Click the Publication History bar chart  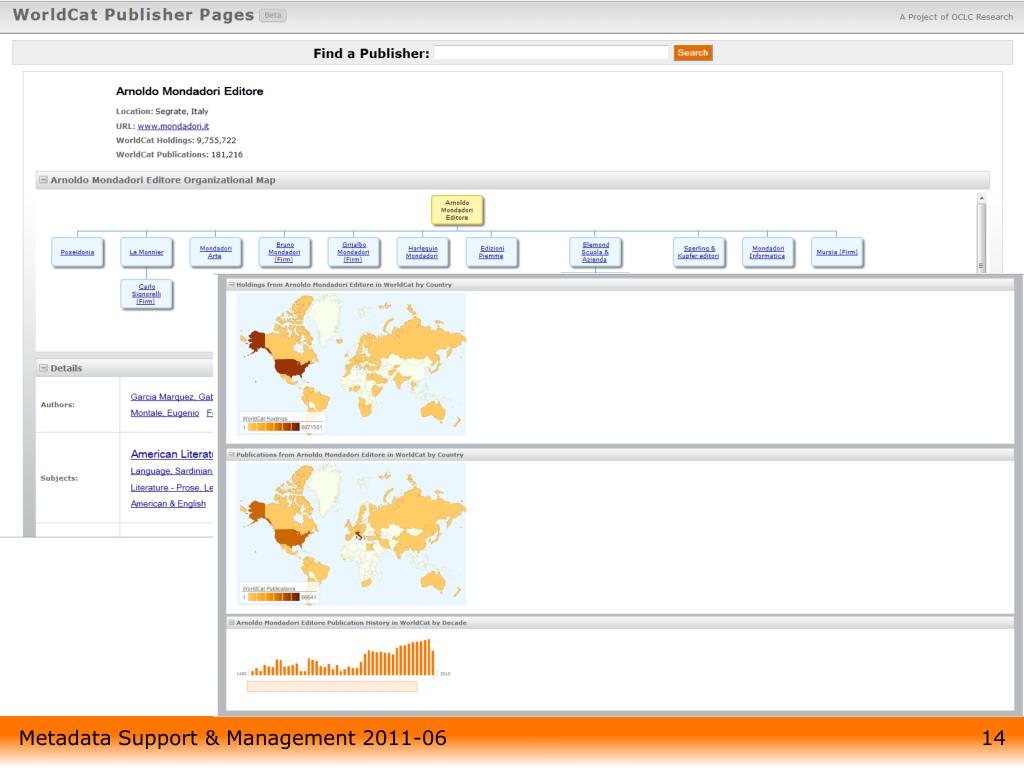(x=342, y=657)
